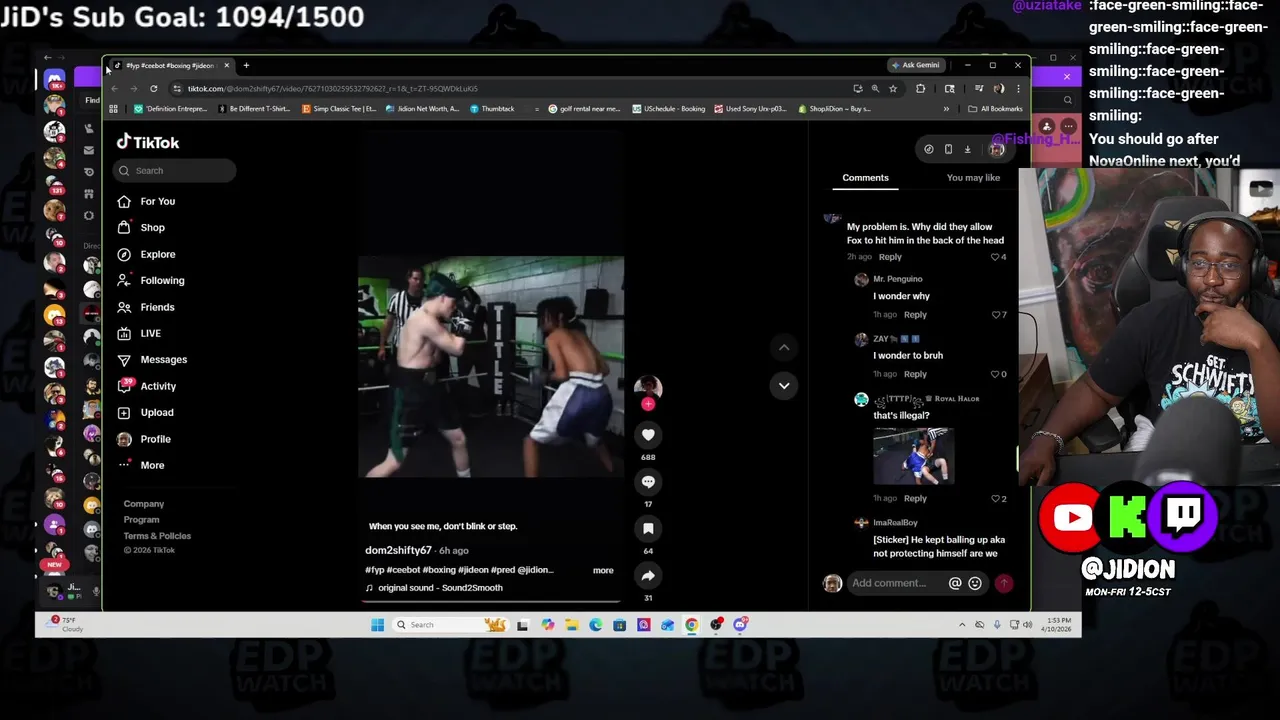
Task: Switch to the Comments tab
Action: tap(865, 178)
